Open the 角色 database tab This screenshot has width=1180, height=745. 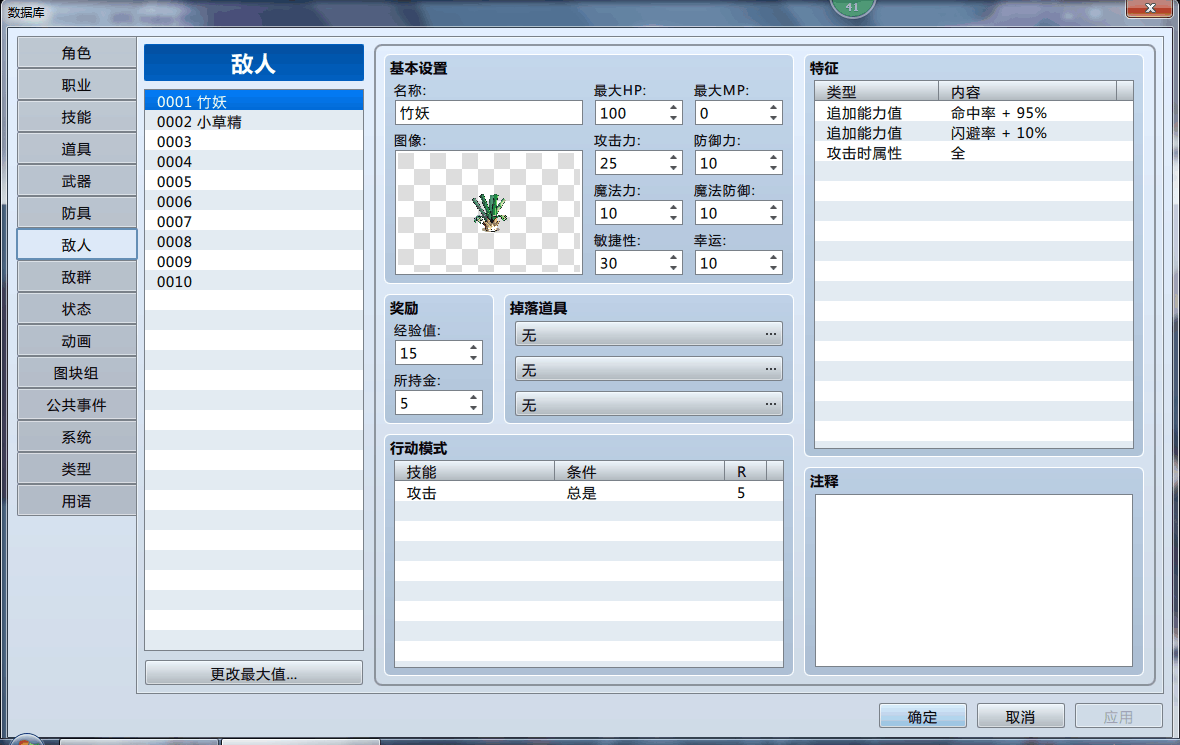77,53
